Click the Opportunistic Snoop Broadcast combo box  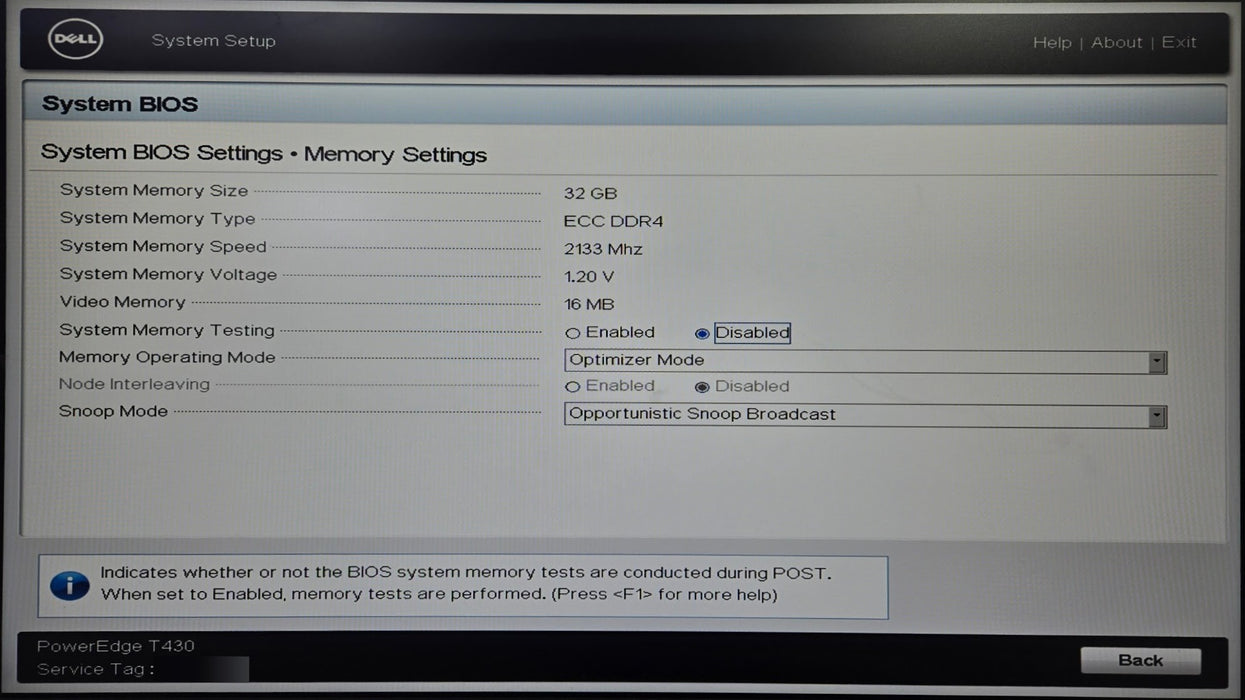pos(865,416)
